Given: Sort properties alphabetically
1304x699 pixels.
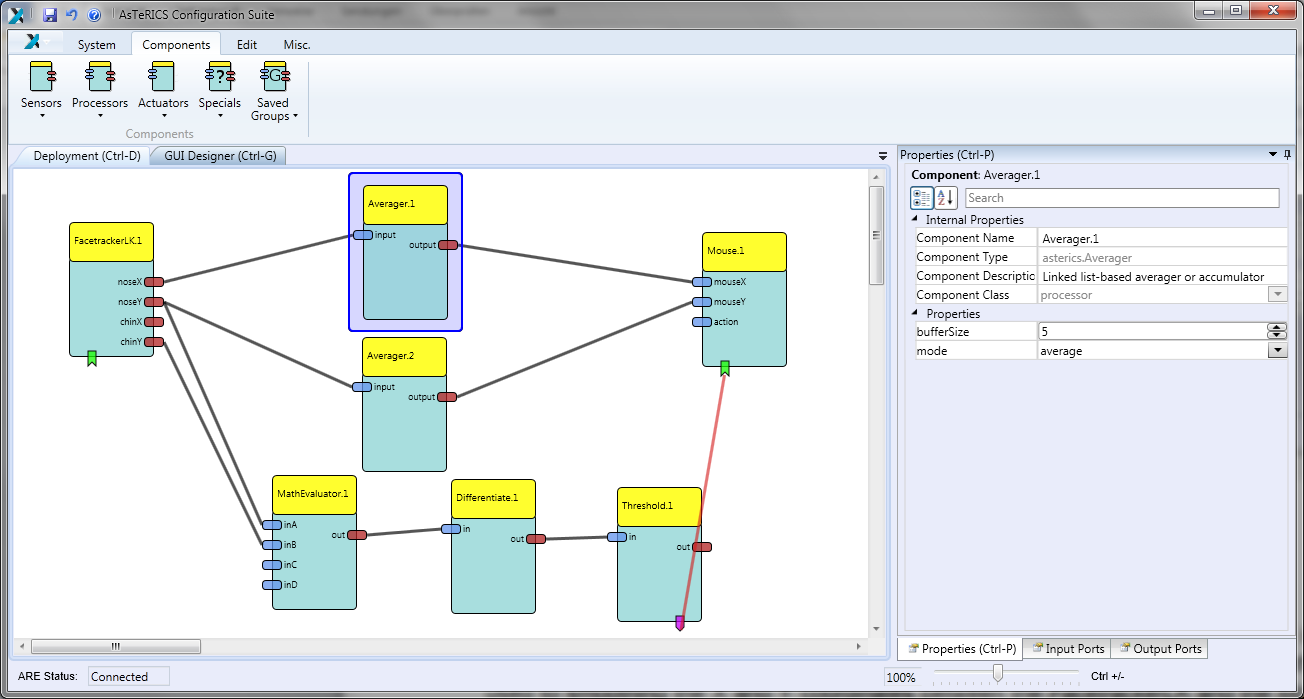Looking at the screenshot, I should point(946,198).
